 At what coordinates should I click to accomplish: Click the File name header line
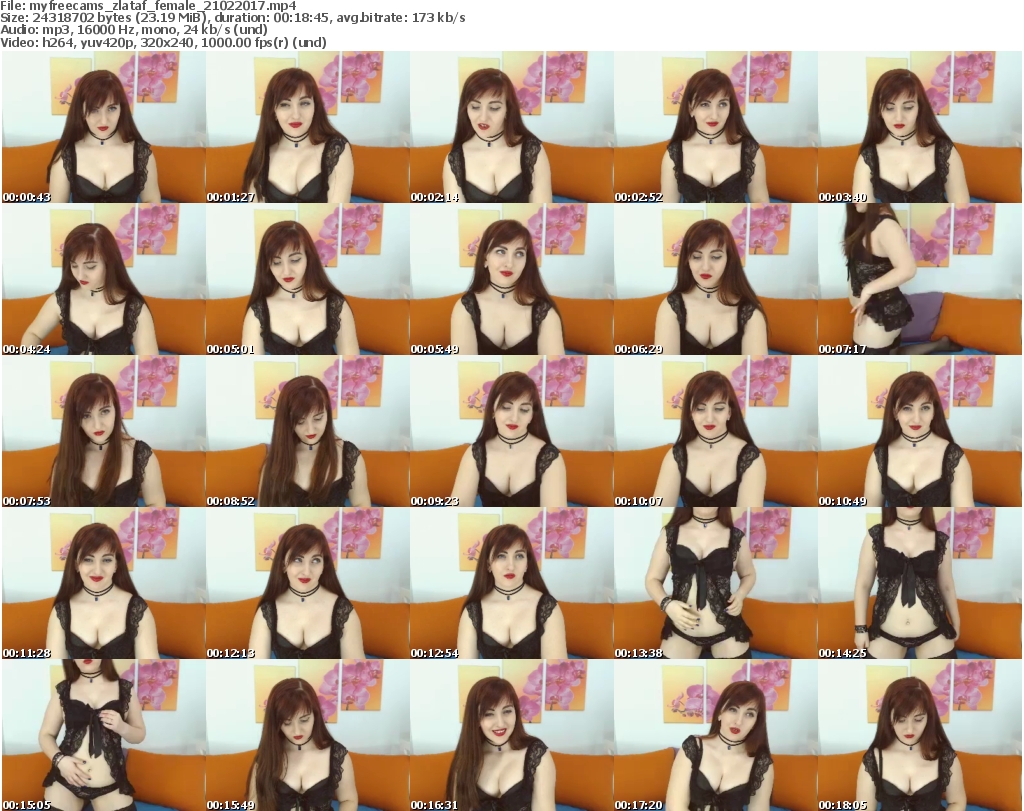148,6
